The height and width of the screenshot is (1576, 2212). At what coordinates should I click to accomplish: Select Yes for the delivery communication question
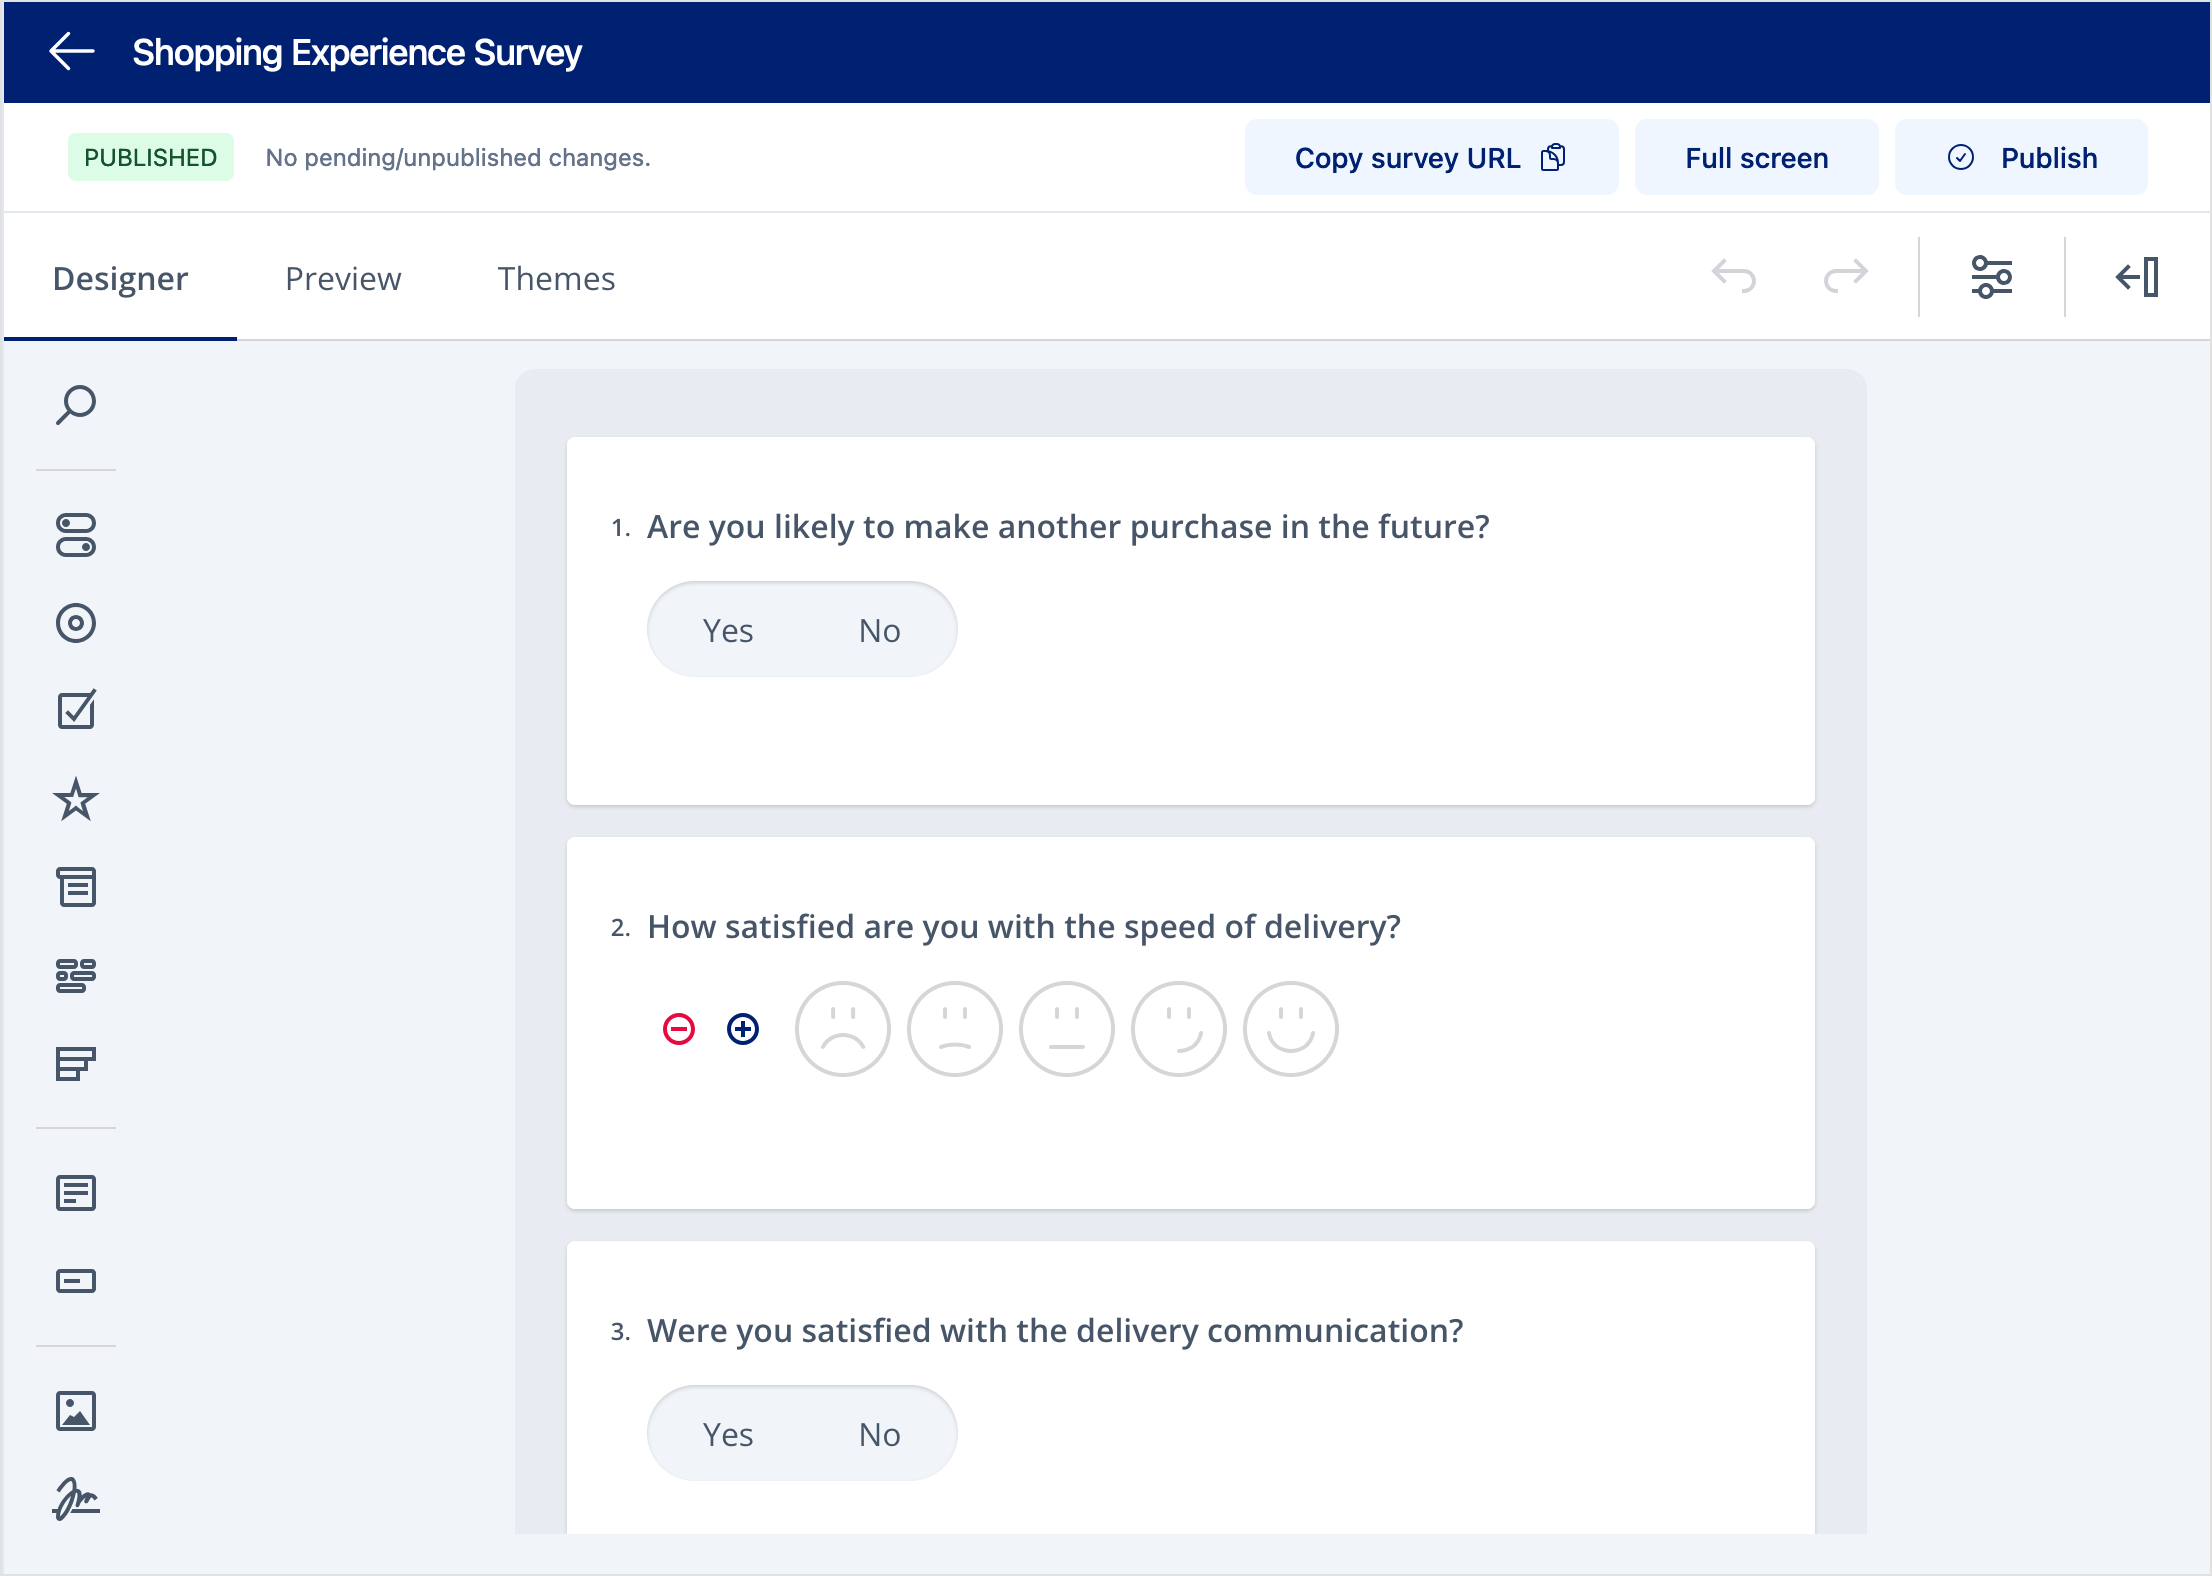pos(728,1434)
